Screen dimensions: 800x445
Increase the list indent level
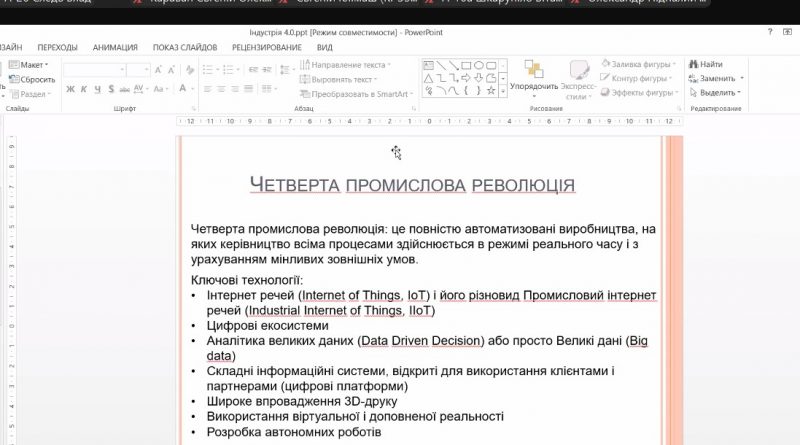pyautogui.click(x=266, y=69)
